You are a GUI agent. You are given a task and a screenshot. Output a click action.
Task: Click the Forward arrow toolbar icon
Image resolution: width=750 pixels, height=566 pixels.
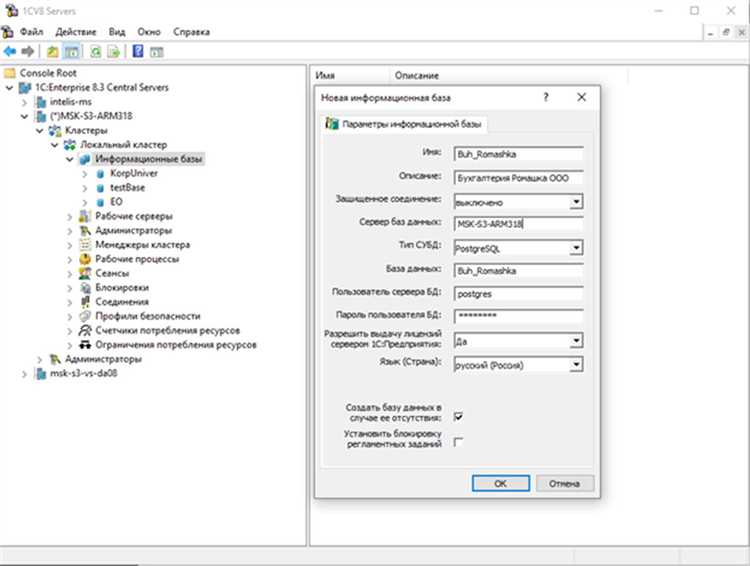(x=28, y=51)
